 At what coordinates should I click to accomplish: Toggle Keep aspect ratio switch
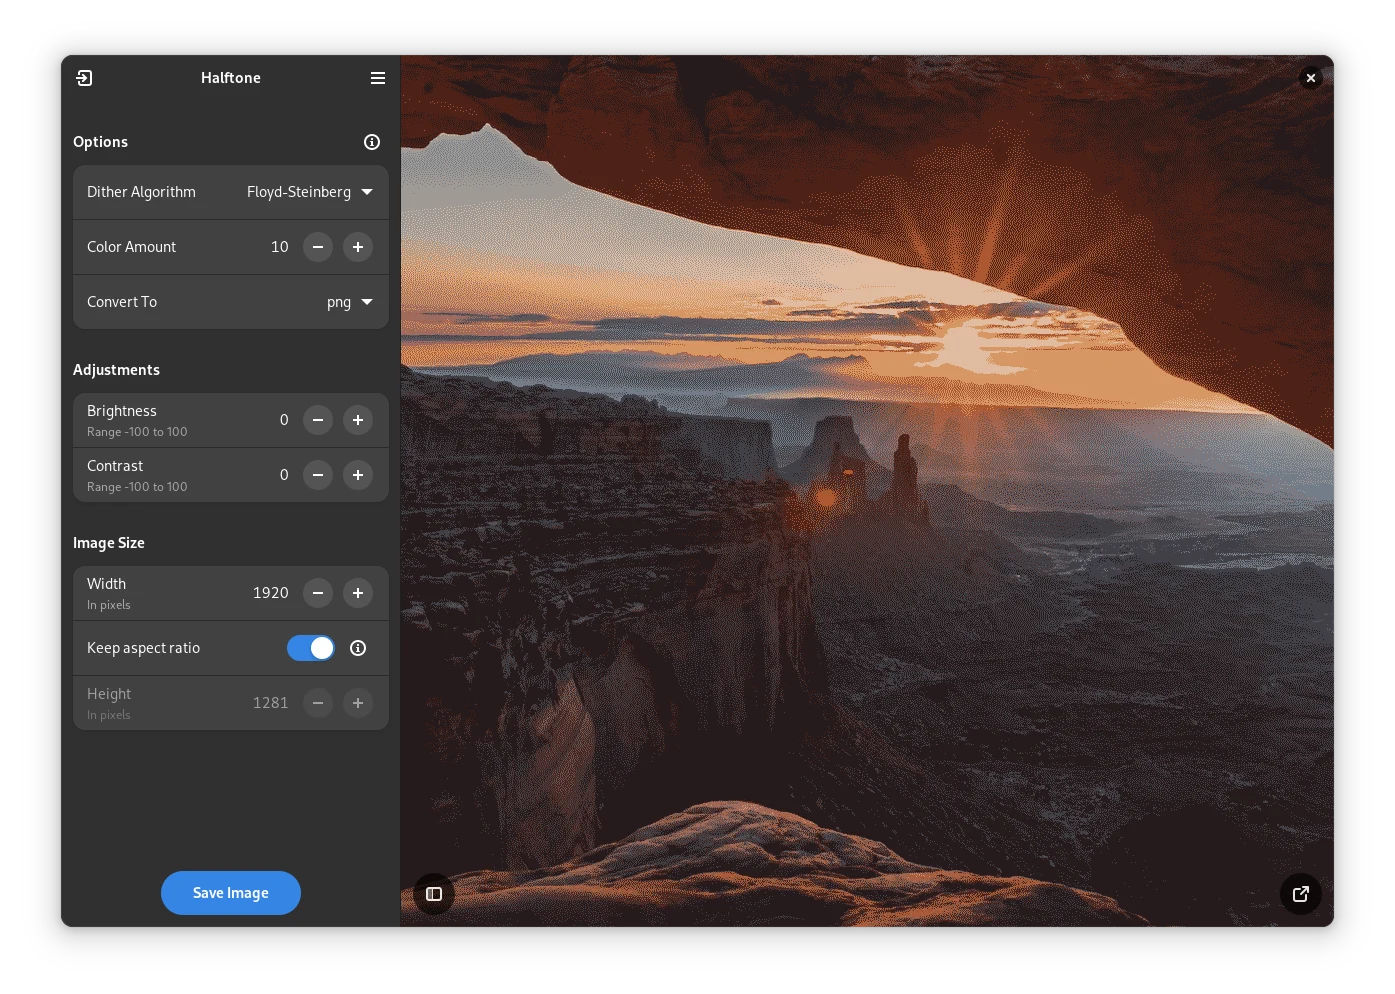[311, 648]
